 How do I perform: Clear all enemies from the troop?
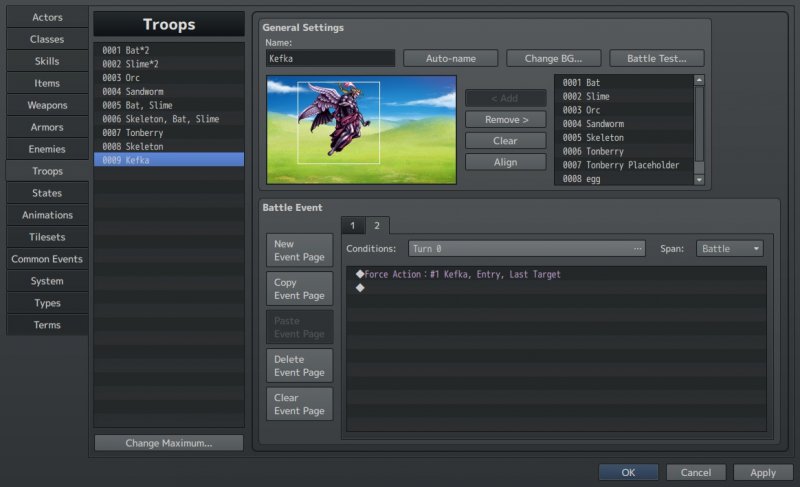pos(506,141)
